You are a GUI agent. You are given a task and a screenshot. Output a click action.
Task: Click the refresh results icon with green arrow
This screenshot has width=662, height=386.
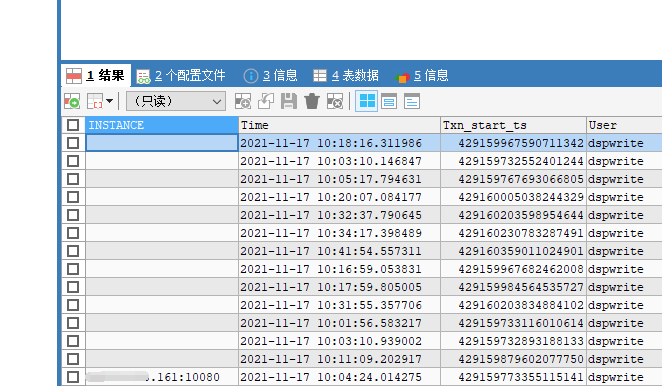[x=72, y=101]
